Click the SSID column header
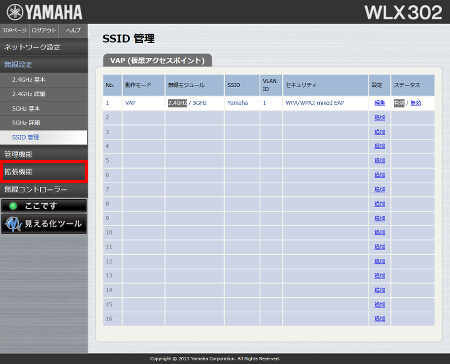450x364 pixels. point(242,85)
